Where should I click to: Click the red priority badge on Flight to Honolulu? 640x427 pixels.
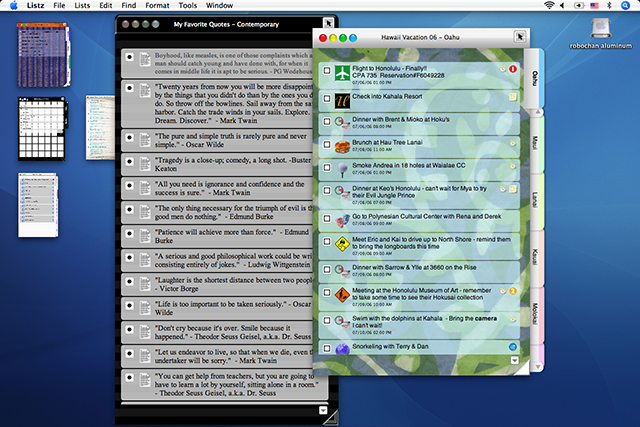point(513,69)
